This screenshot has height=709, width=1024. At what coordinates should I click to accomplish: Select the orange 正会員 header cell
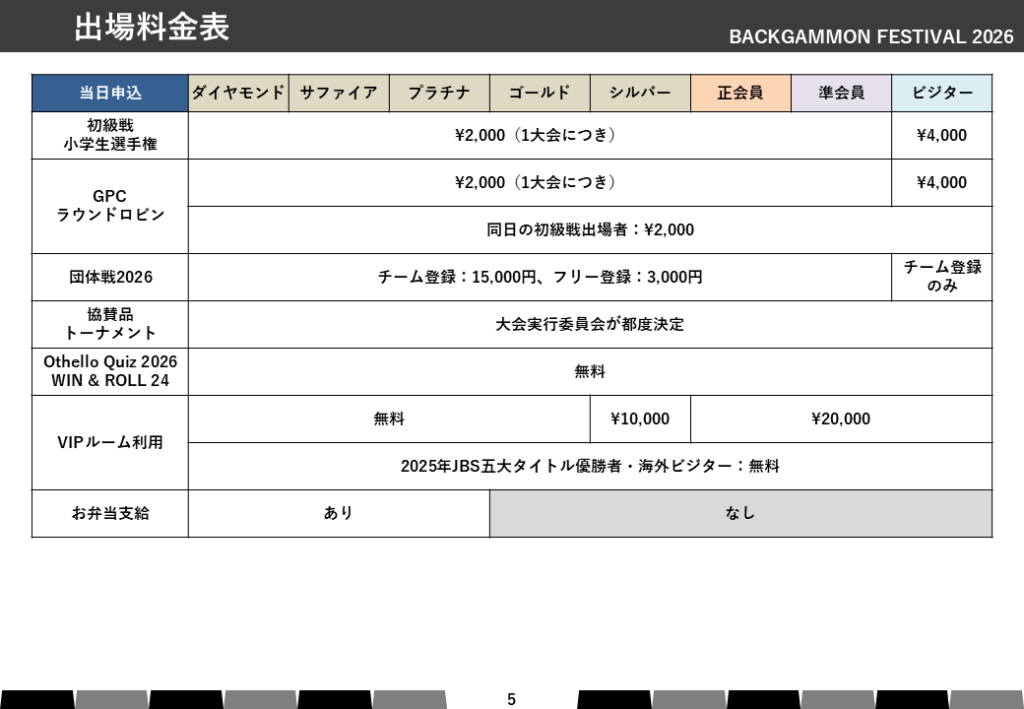click(x=741, y=93)
